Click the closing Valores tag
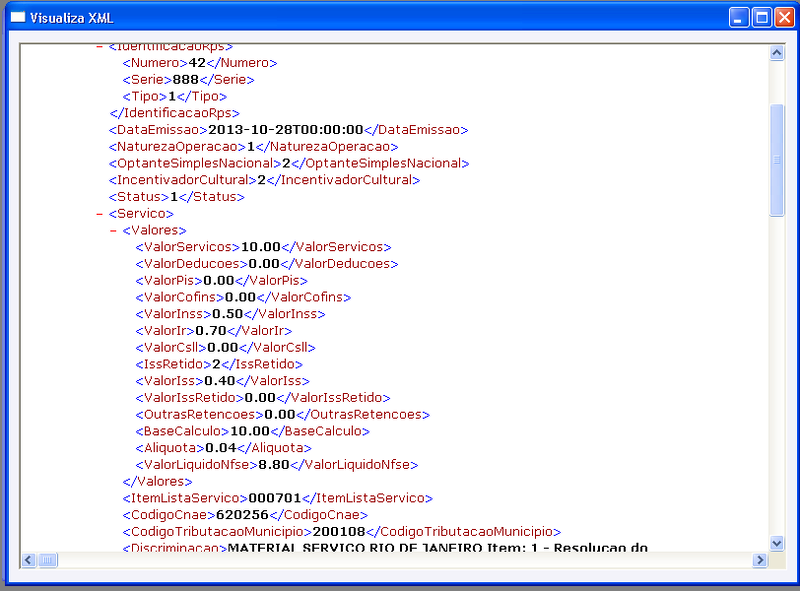 157,482
